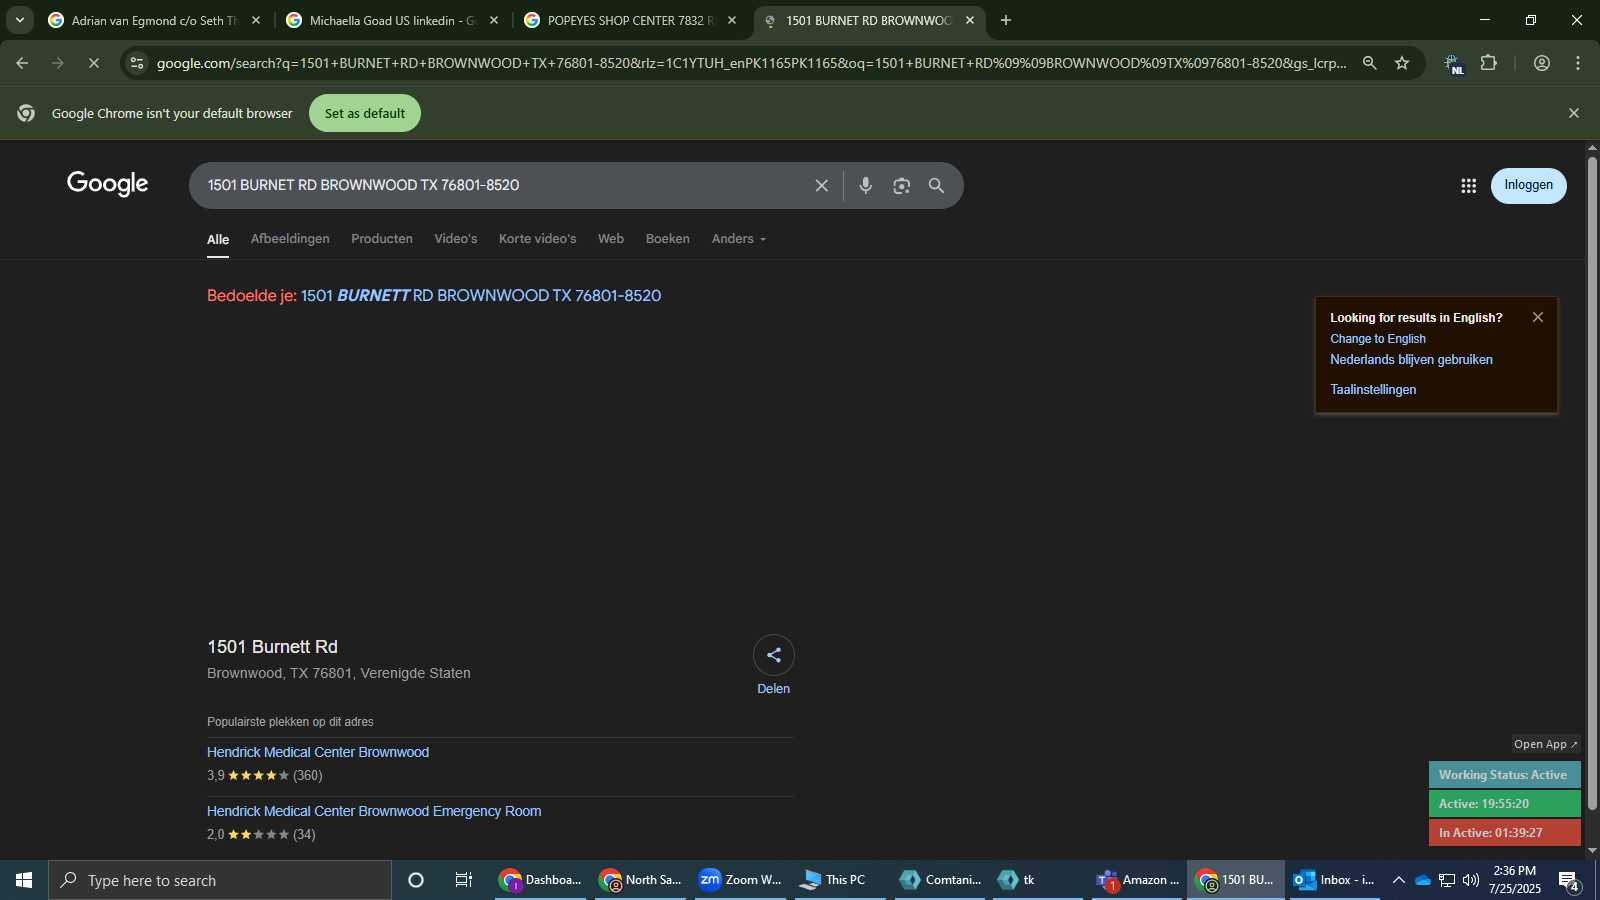Open the notification center icon
The height and width of the screenshot is (900, 1600).
tap(1569, 881)
